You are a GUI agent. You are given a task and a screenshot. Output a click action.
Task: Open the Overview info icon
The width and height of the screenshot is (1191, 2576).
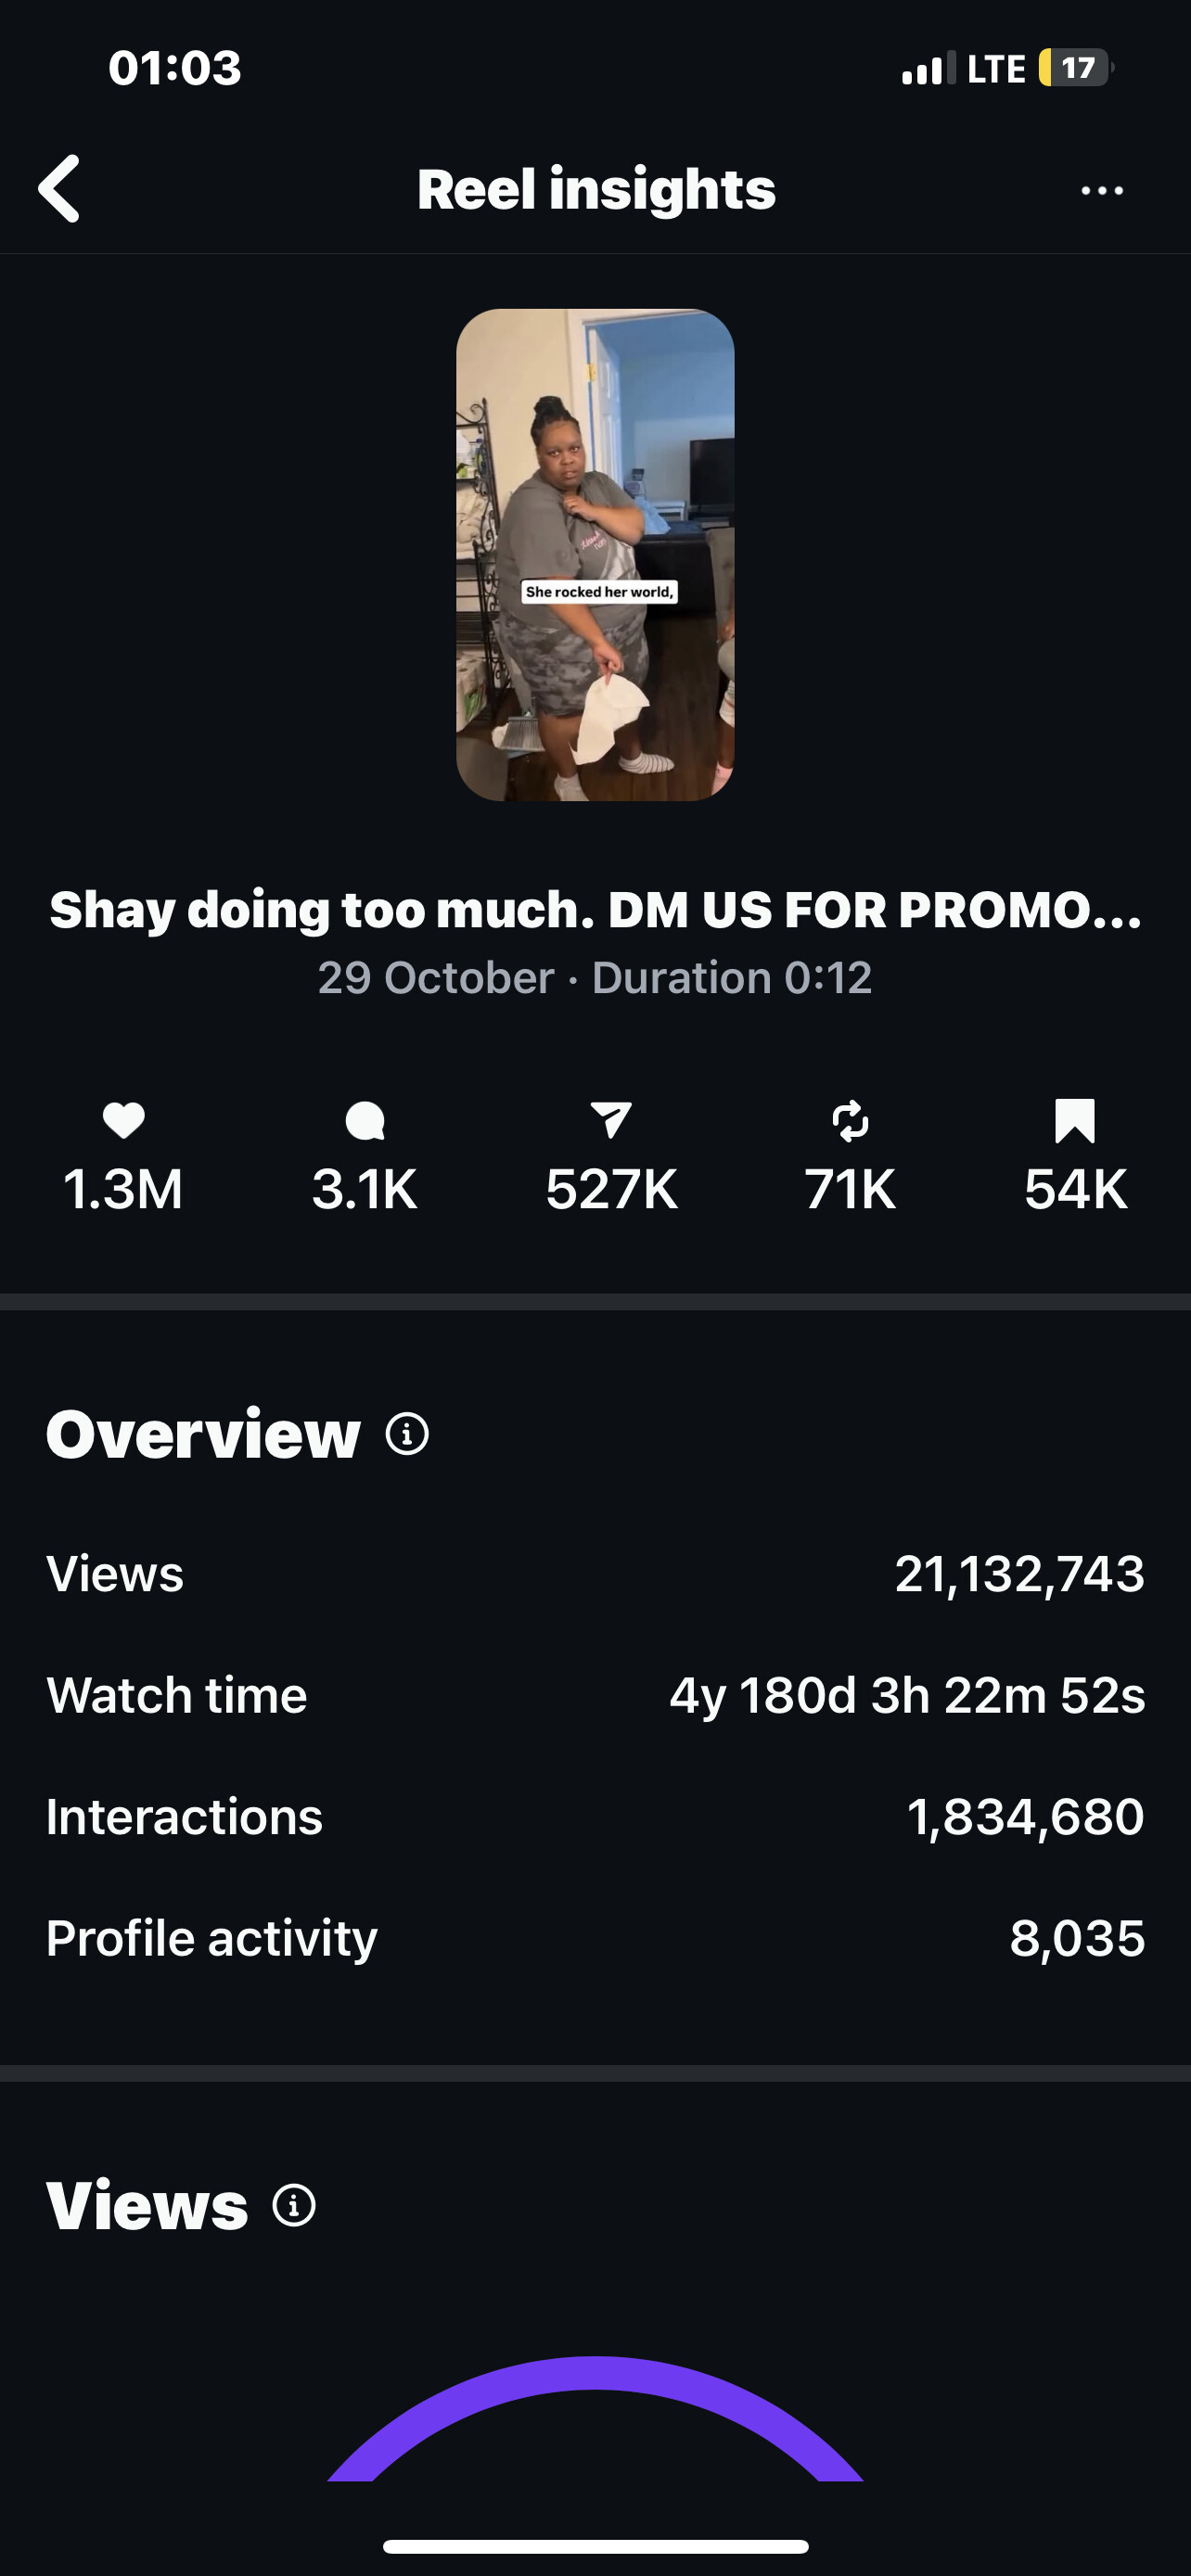407,1434
